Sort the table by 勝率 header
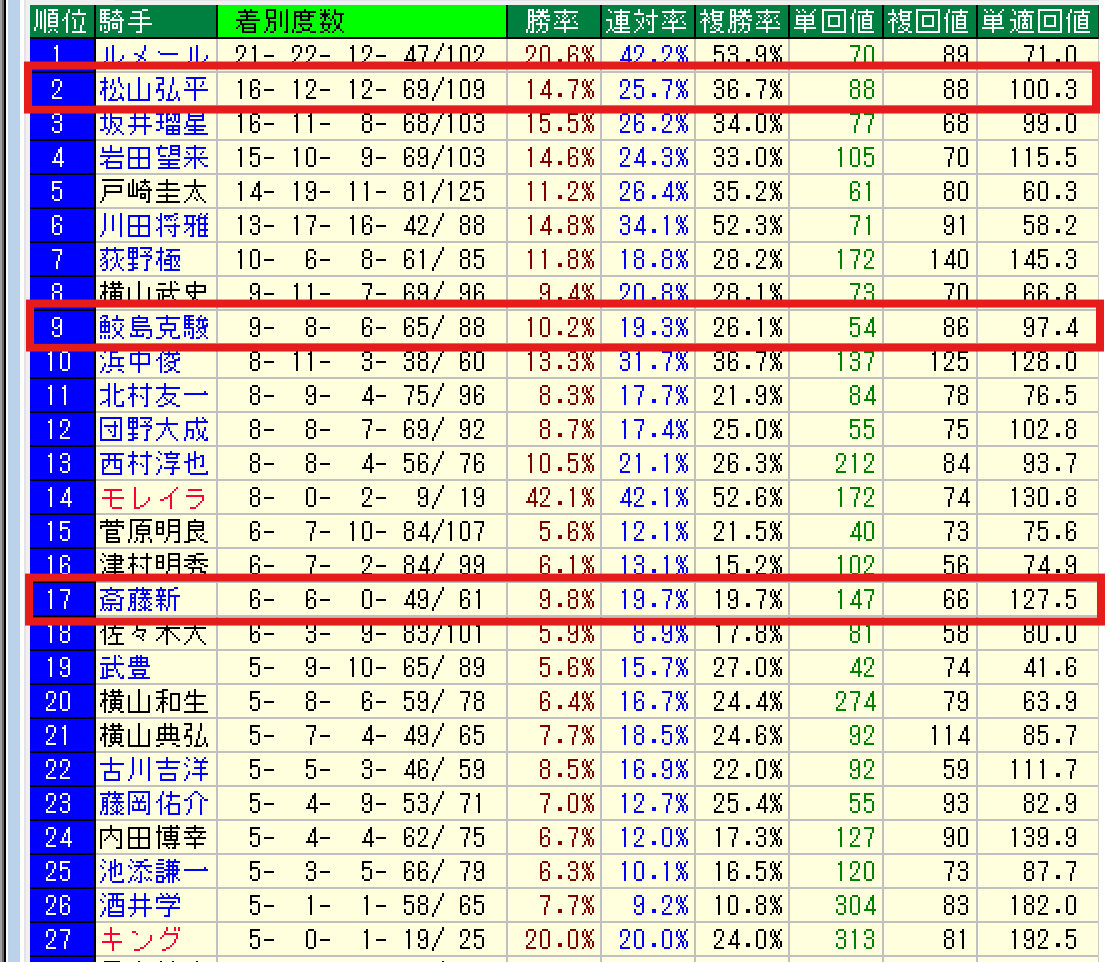The width and height of the screenshot is (1106, 962). [550, 20]
